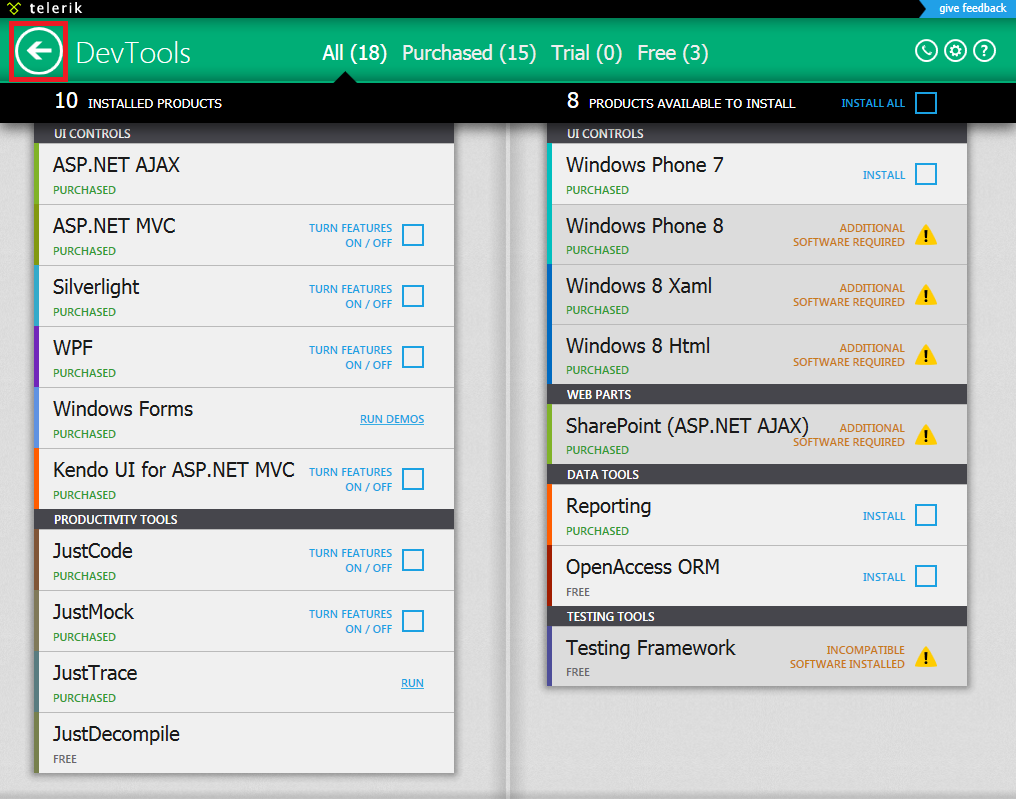1016x799 pixels.
Task: Click the SharePoint warning icon
Action: click(926, 435)
